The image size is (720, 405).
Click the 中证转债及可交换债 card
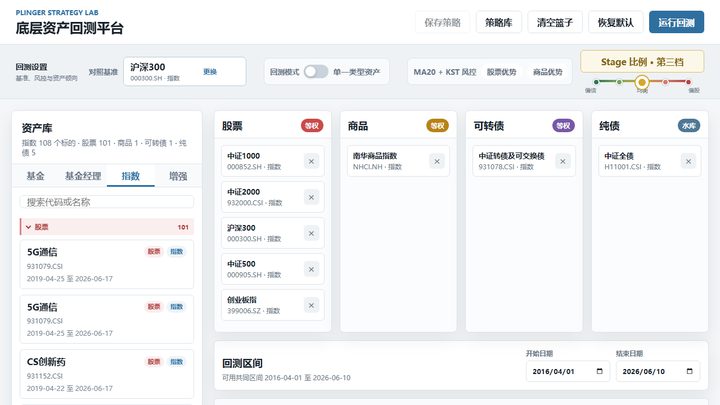(524, 161)
